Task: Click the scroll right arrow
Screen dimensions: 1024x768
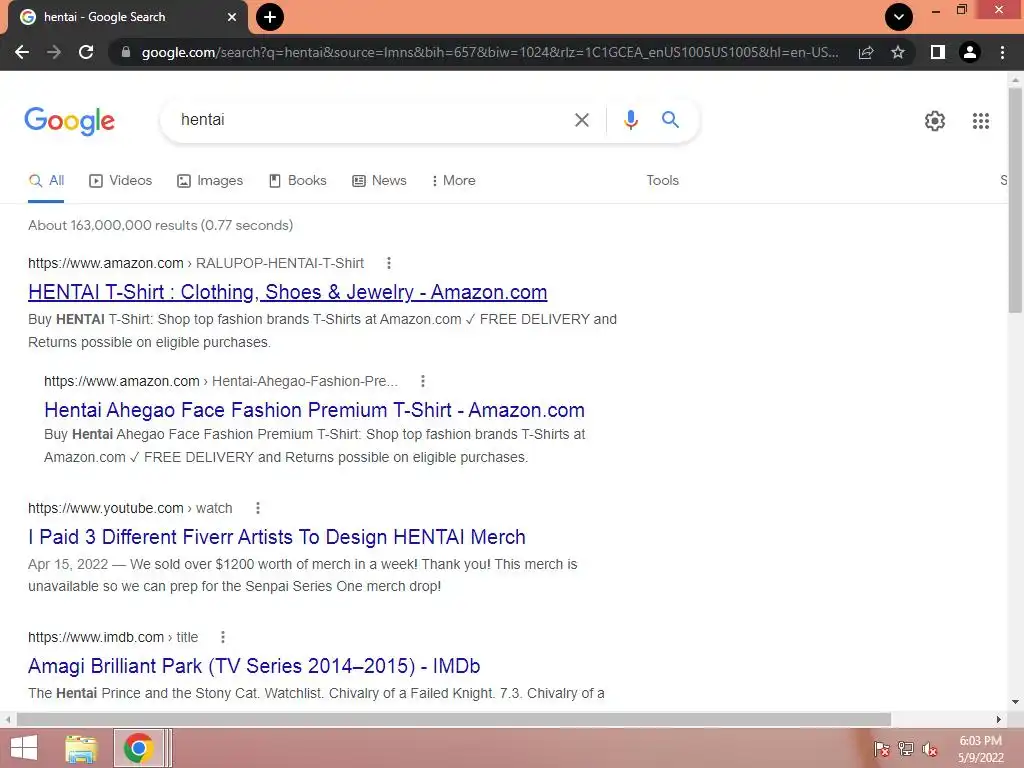Action: [999, 719]
